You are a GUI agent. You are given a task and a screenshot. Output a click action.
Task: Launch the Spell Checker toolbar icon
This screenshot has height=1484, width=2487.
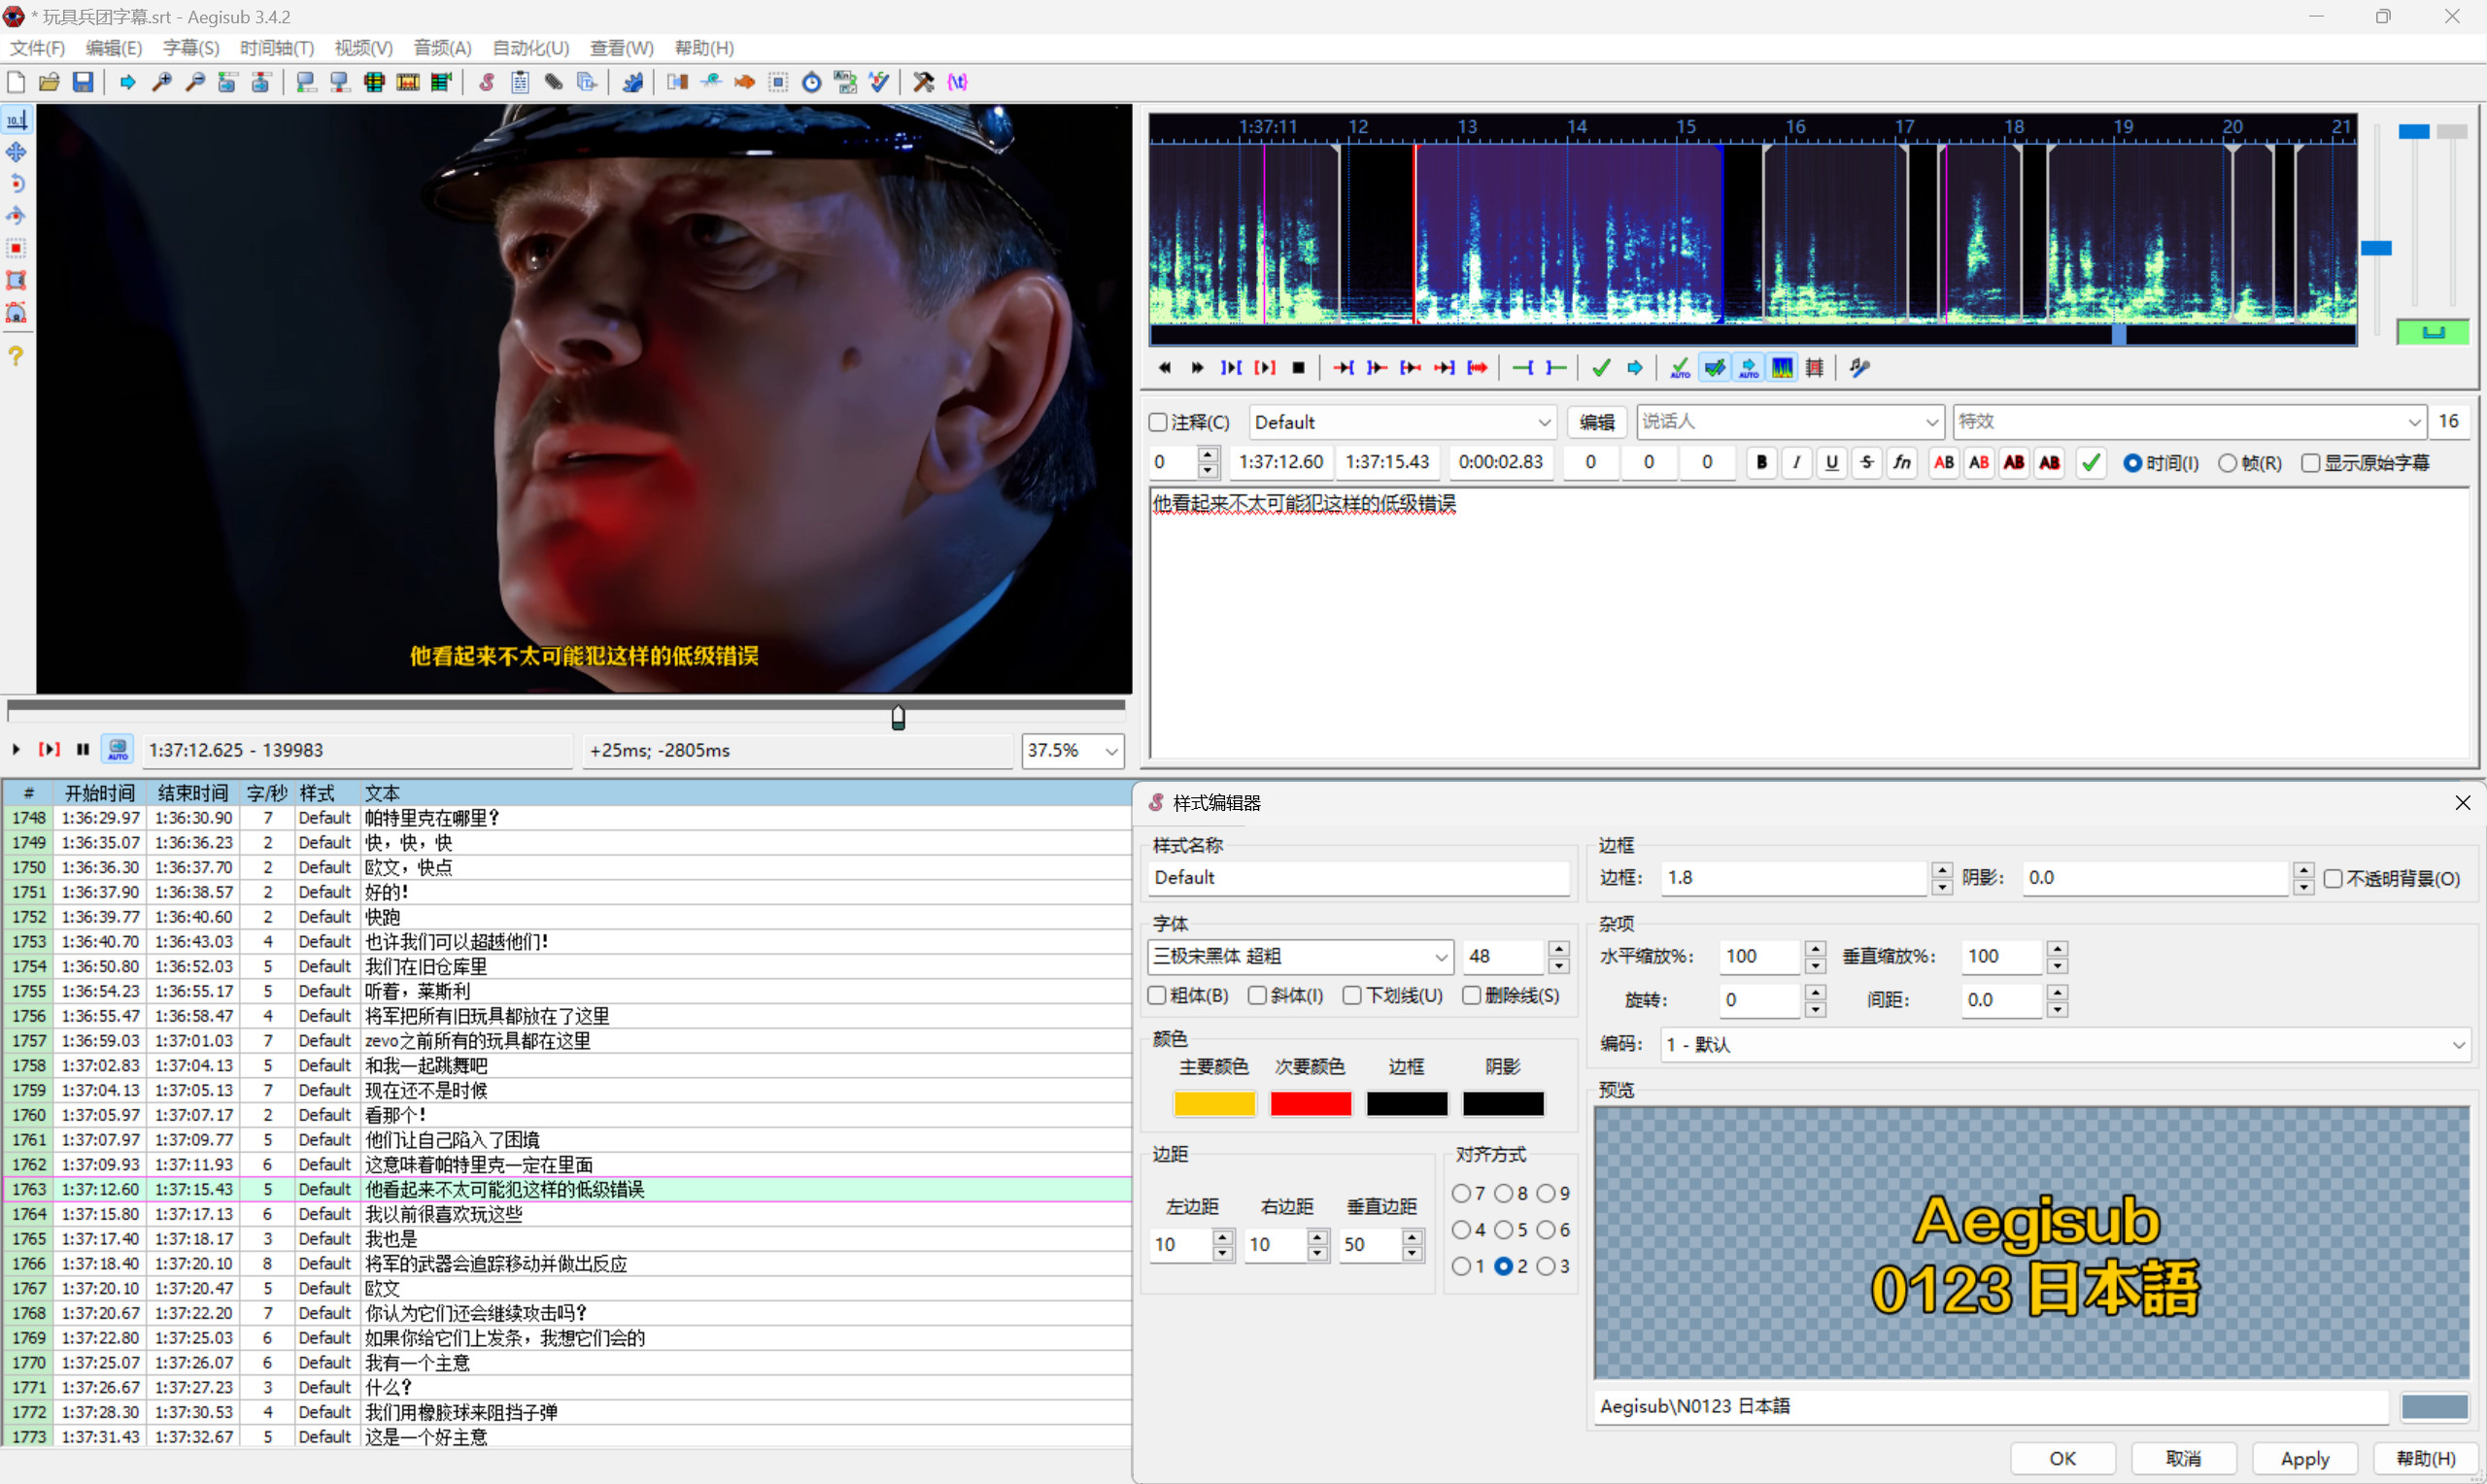(879, 82)
